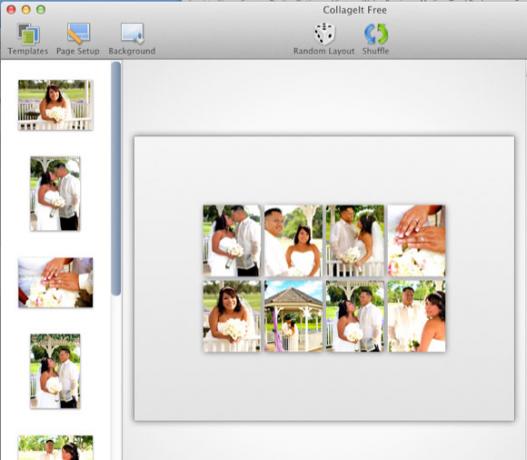Image resolution: width=527 pixels, height=460 pixels.
Task: Select groom and bride smiling photo in collage
Action: (x=293, y=241)
